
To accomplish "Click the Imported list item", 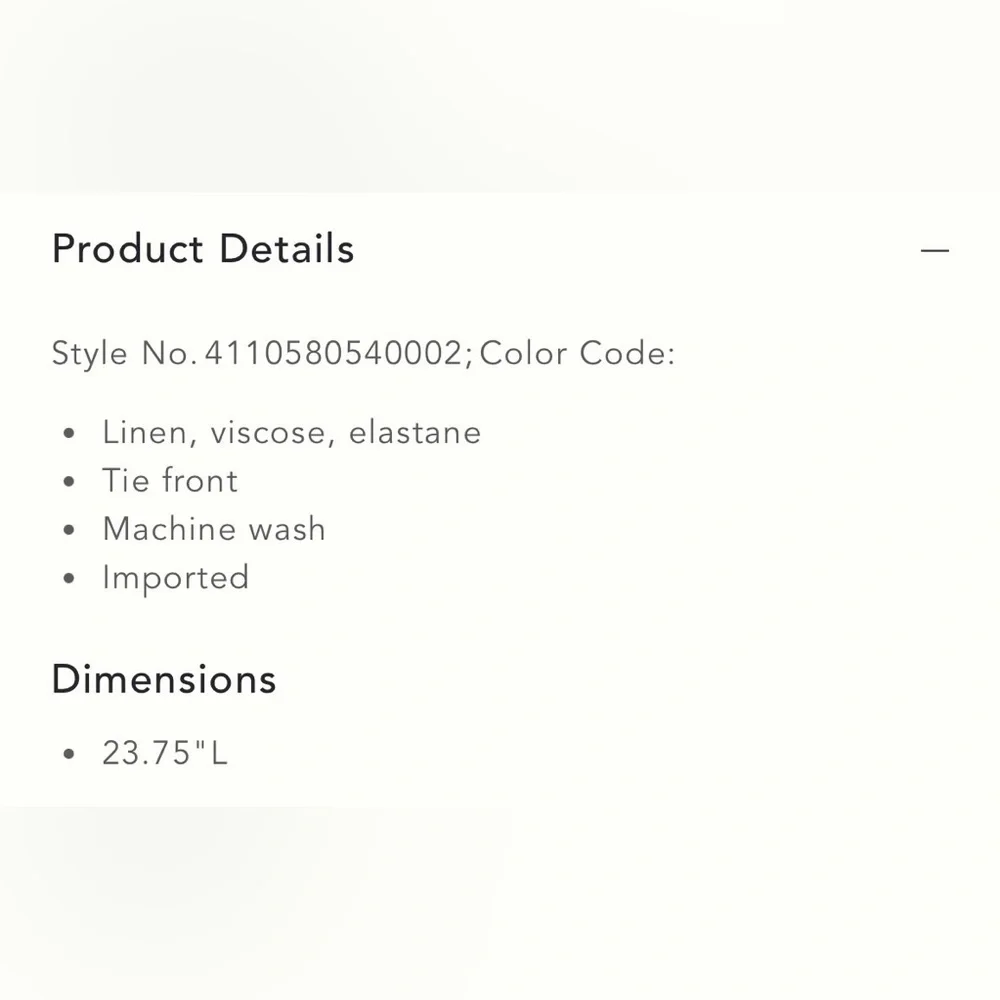I will pos(175,578).
